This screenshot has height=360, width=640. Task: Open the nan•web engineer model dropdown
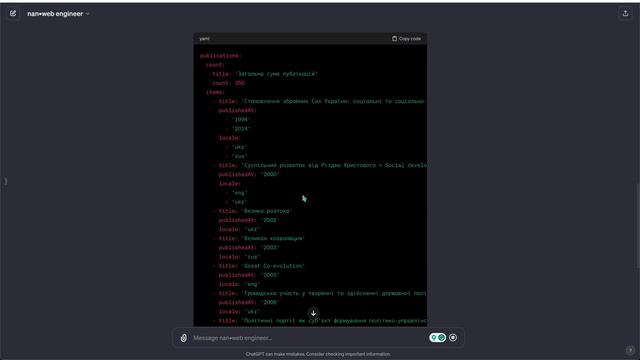click(x=58, y=14)
